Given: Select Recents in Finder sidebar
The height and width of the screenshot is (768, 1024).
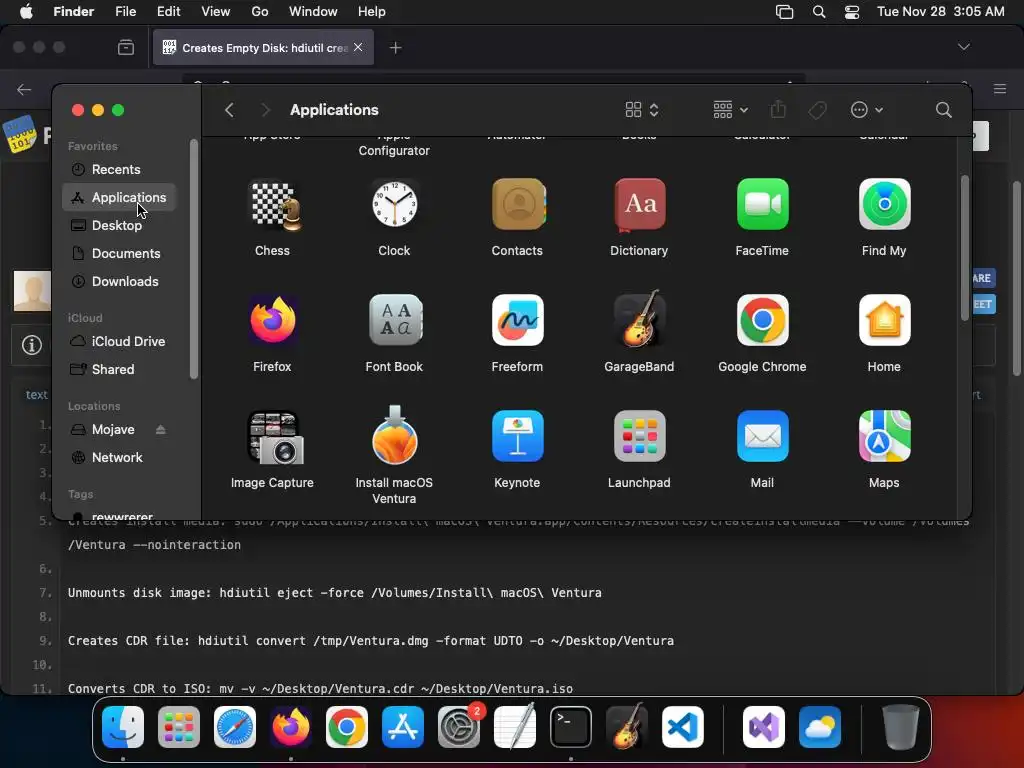Looking at the screenshot, I should pos(118,169).
